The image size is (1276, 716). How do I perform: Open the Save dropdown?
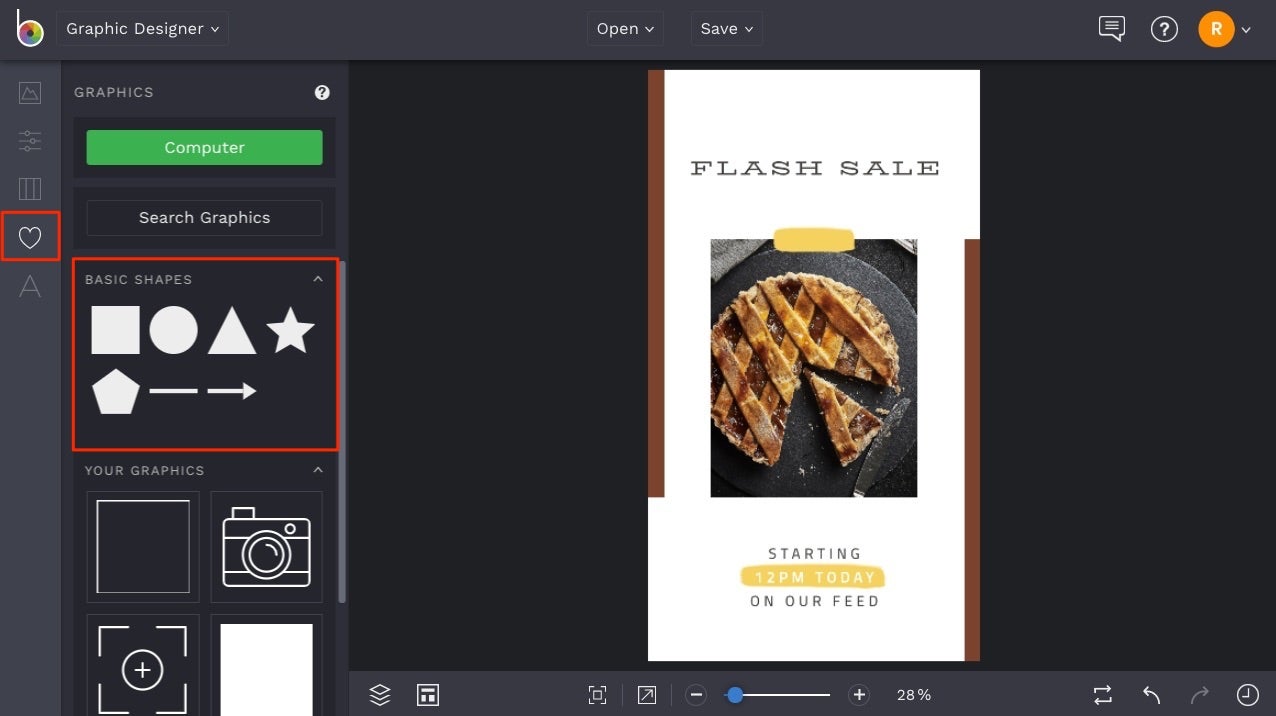(727, 28)
